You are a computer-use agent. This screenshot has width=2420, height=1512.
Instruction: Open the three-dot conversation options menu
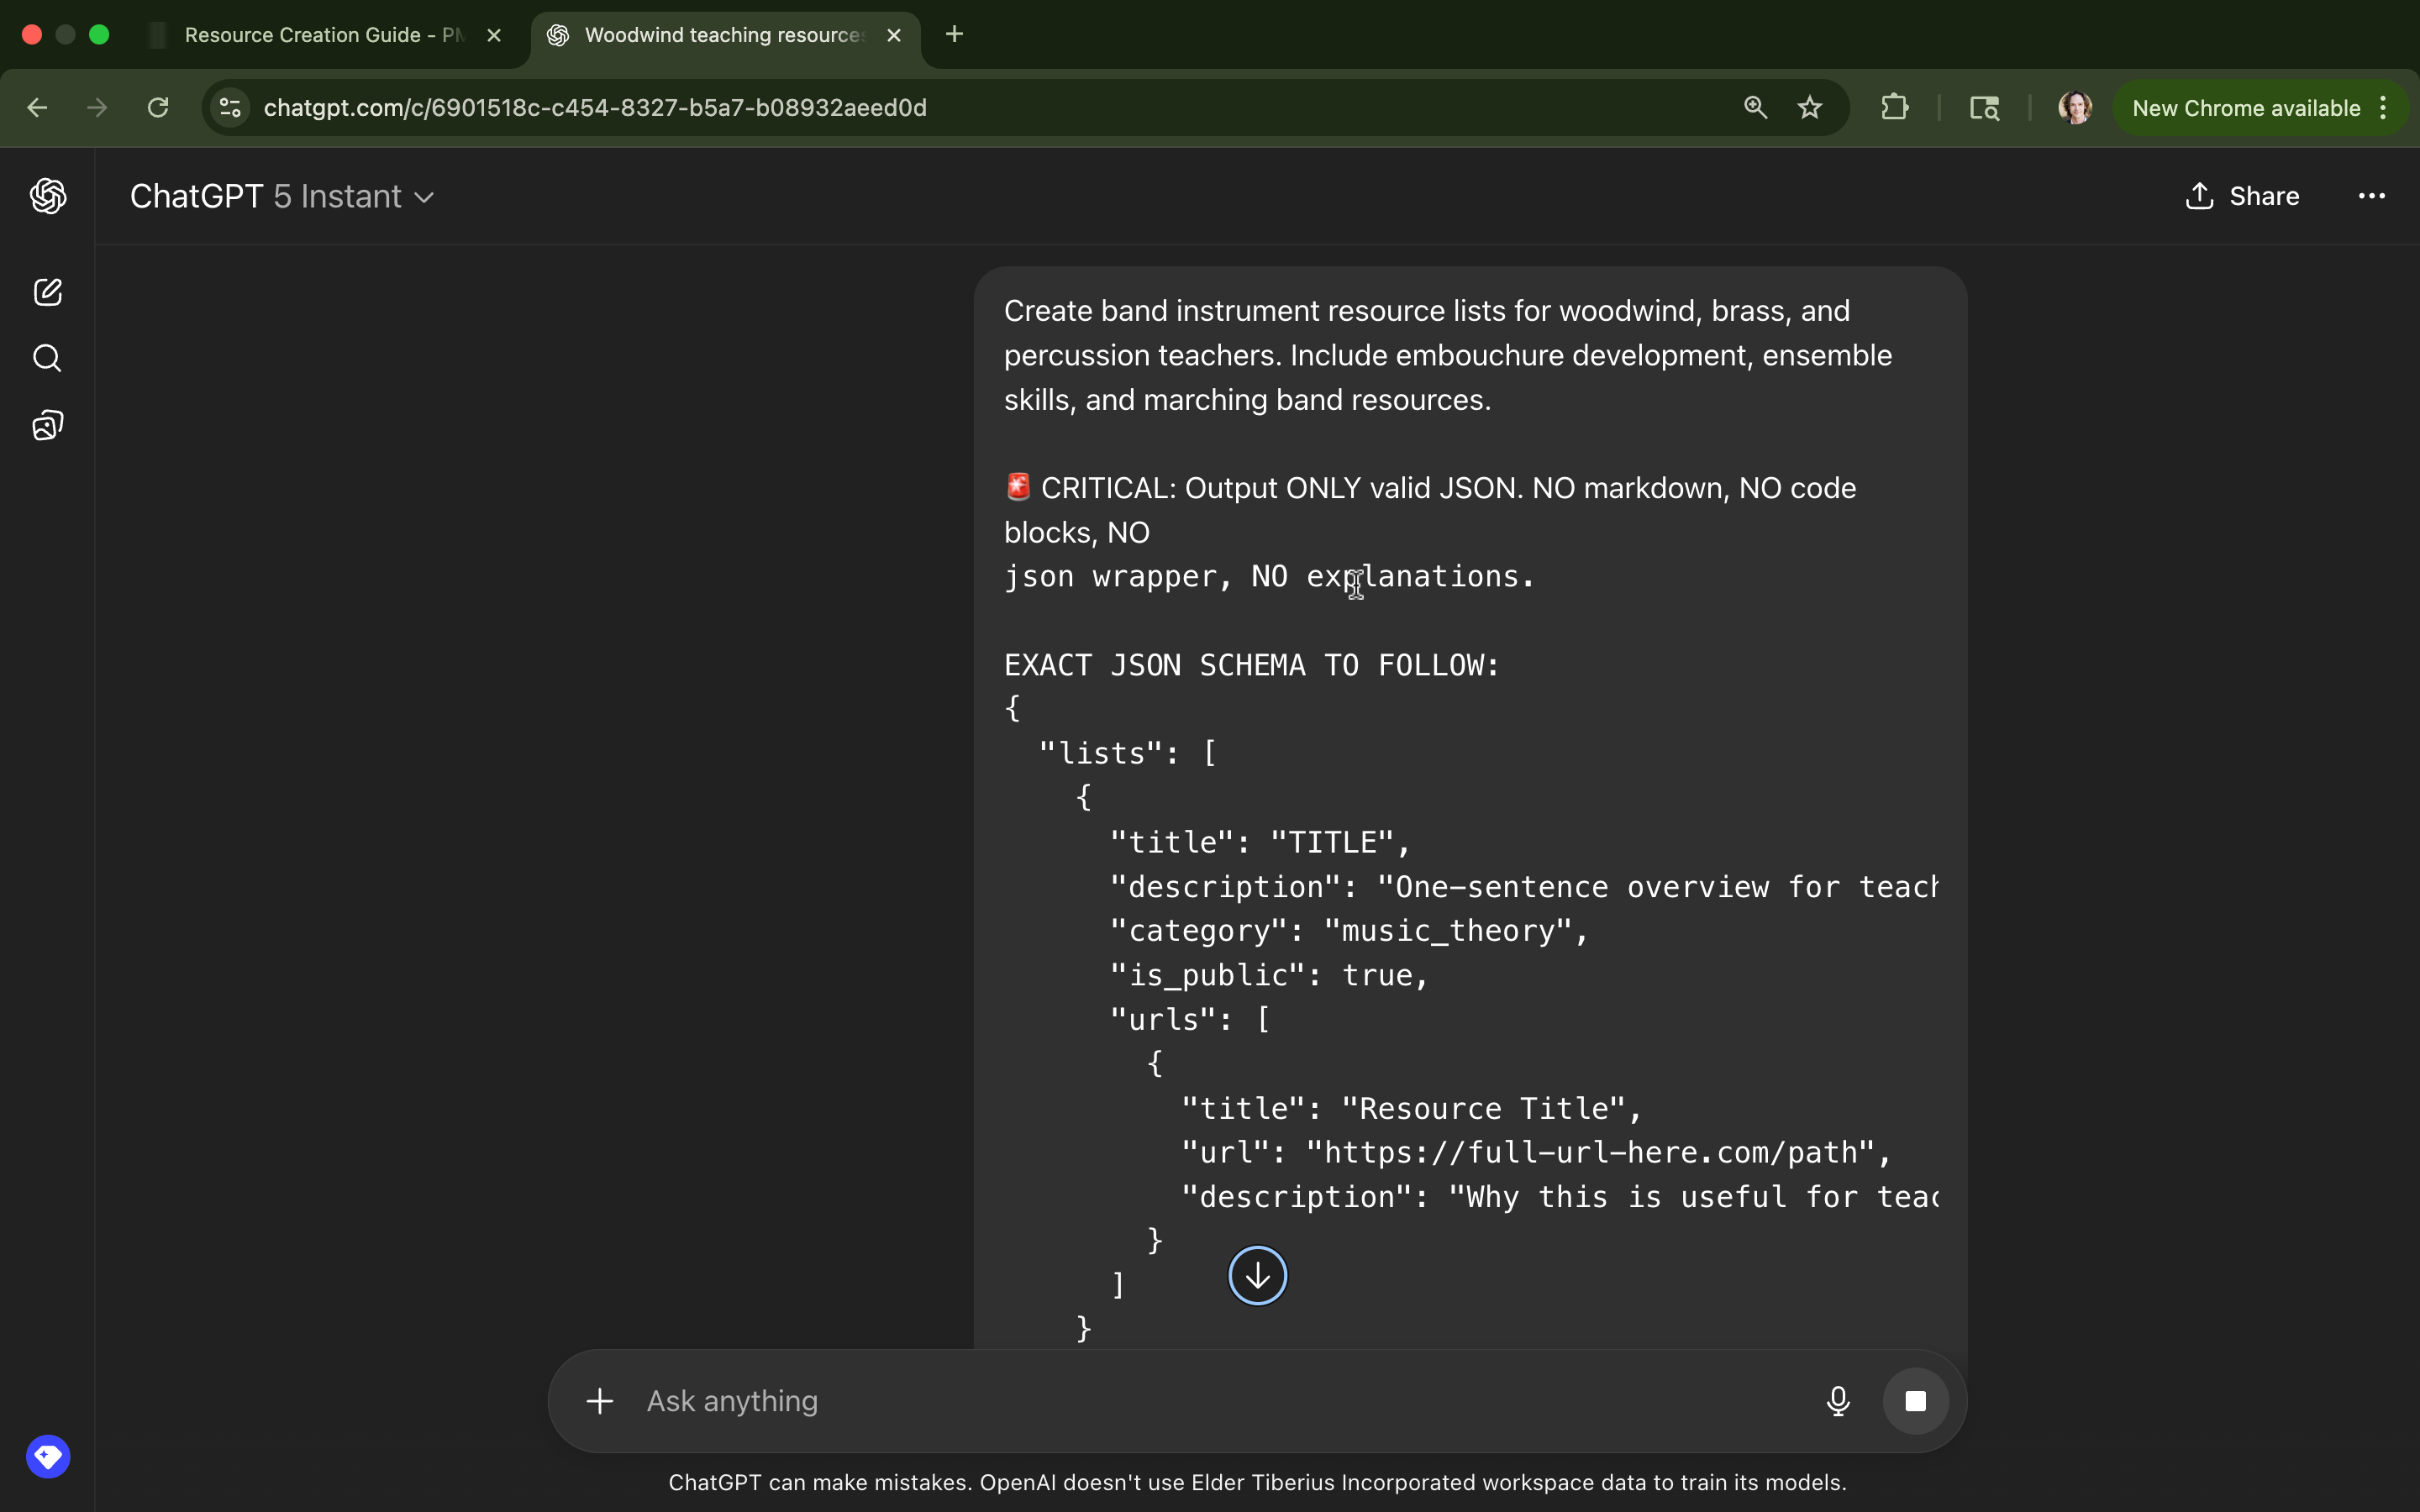pos(2371,196)
